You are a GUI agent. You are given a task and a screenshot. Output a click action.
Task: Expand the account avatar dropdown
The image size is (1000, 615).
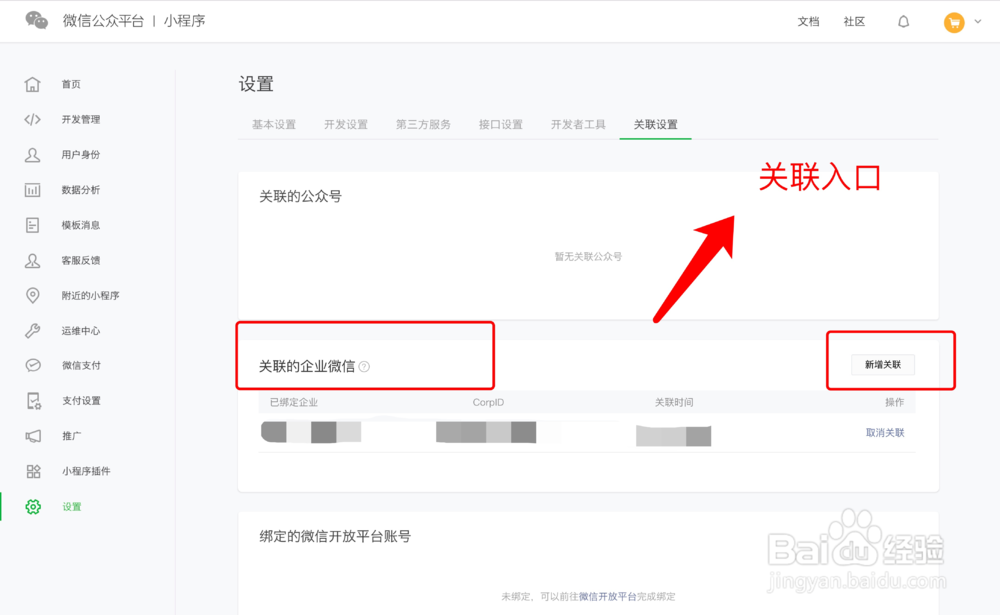point(962,21)
